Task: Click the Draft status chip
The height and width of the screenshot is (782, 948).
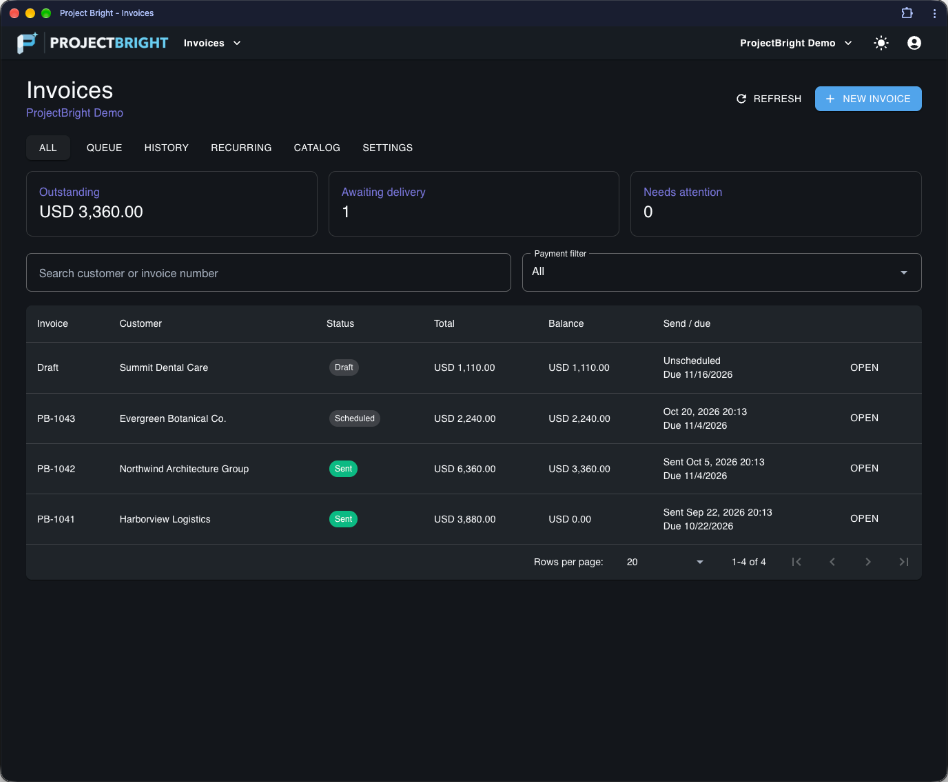Action: (x=343, y=367)
